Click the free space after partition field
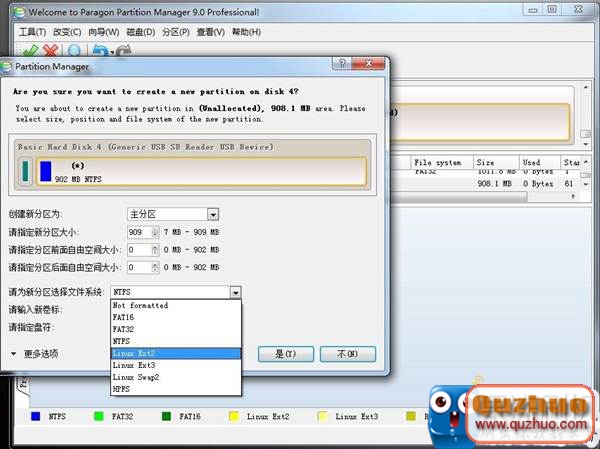Viewport: 600px width, 449px height. pos(139,268)
